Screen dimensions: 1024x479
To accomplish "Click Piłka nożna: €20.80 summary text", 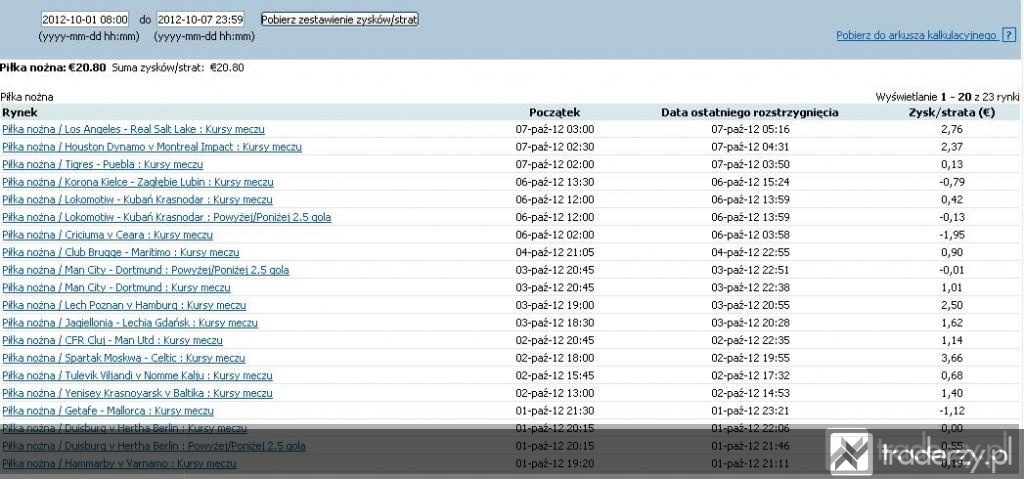I will [x=53, y=67].
